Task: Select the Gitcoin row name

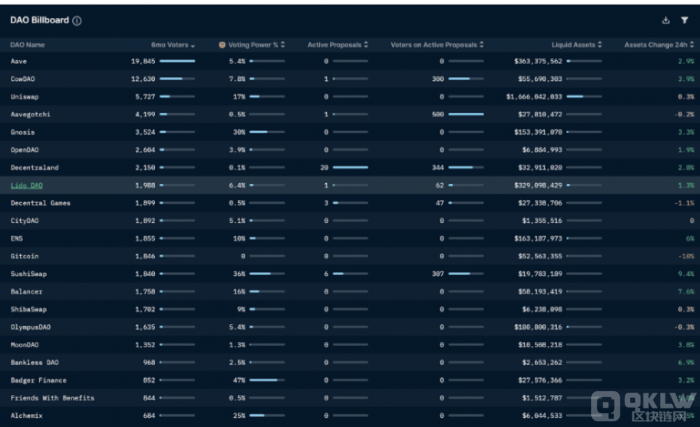Action: [25, 256]
